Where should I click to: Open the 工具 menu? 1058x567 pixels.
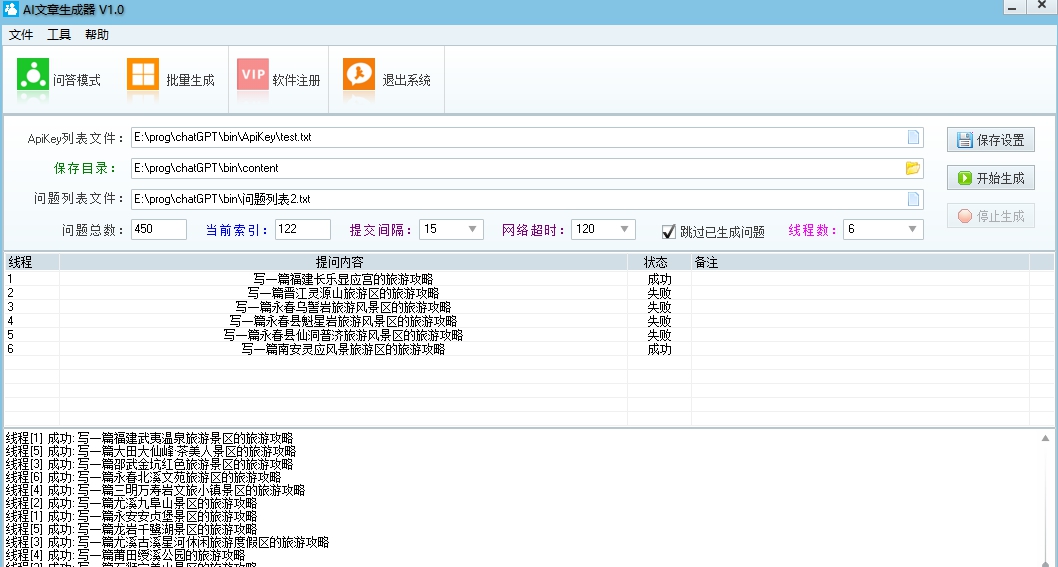click(59, 35)
